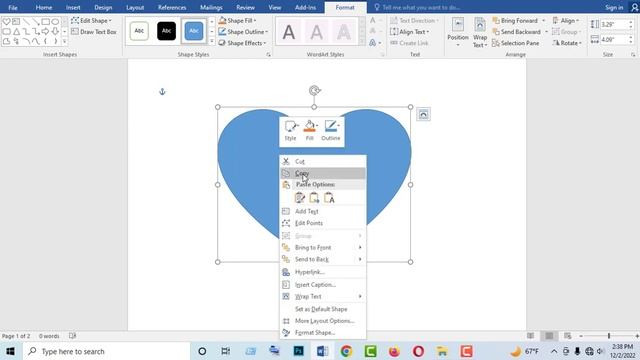
Task: Switch to the Insert ribbon tab
Action: (x=73, y=7)
